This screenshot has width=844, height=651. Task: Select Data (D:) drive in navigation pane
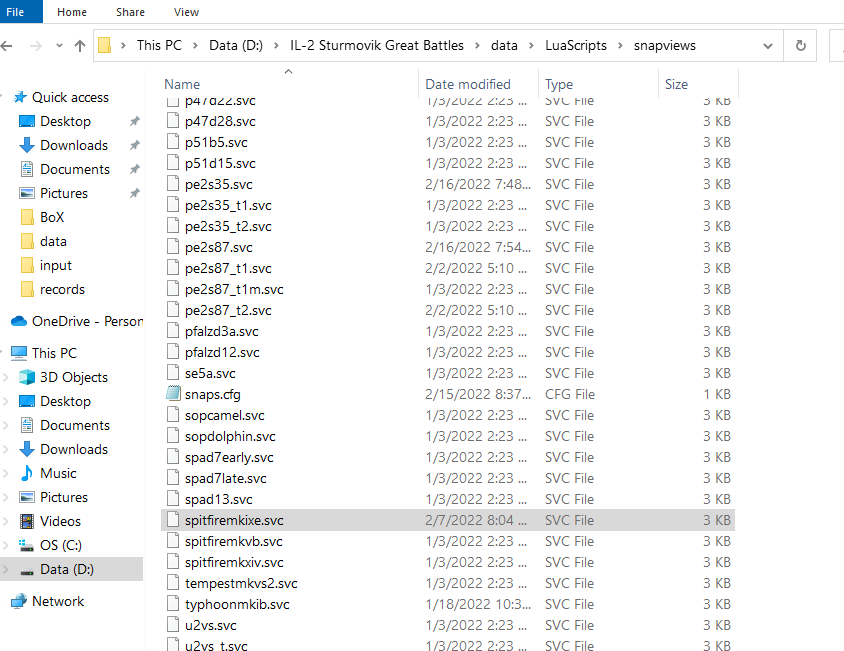67,570
